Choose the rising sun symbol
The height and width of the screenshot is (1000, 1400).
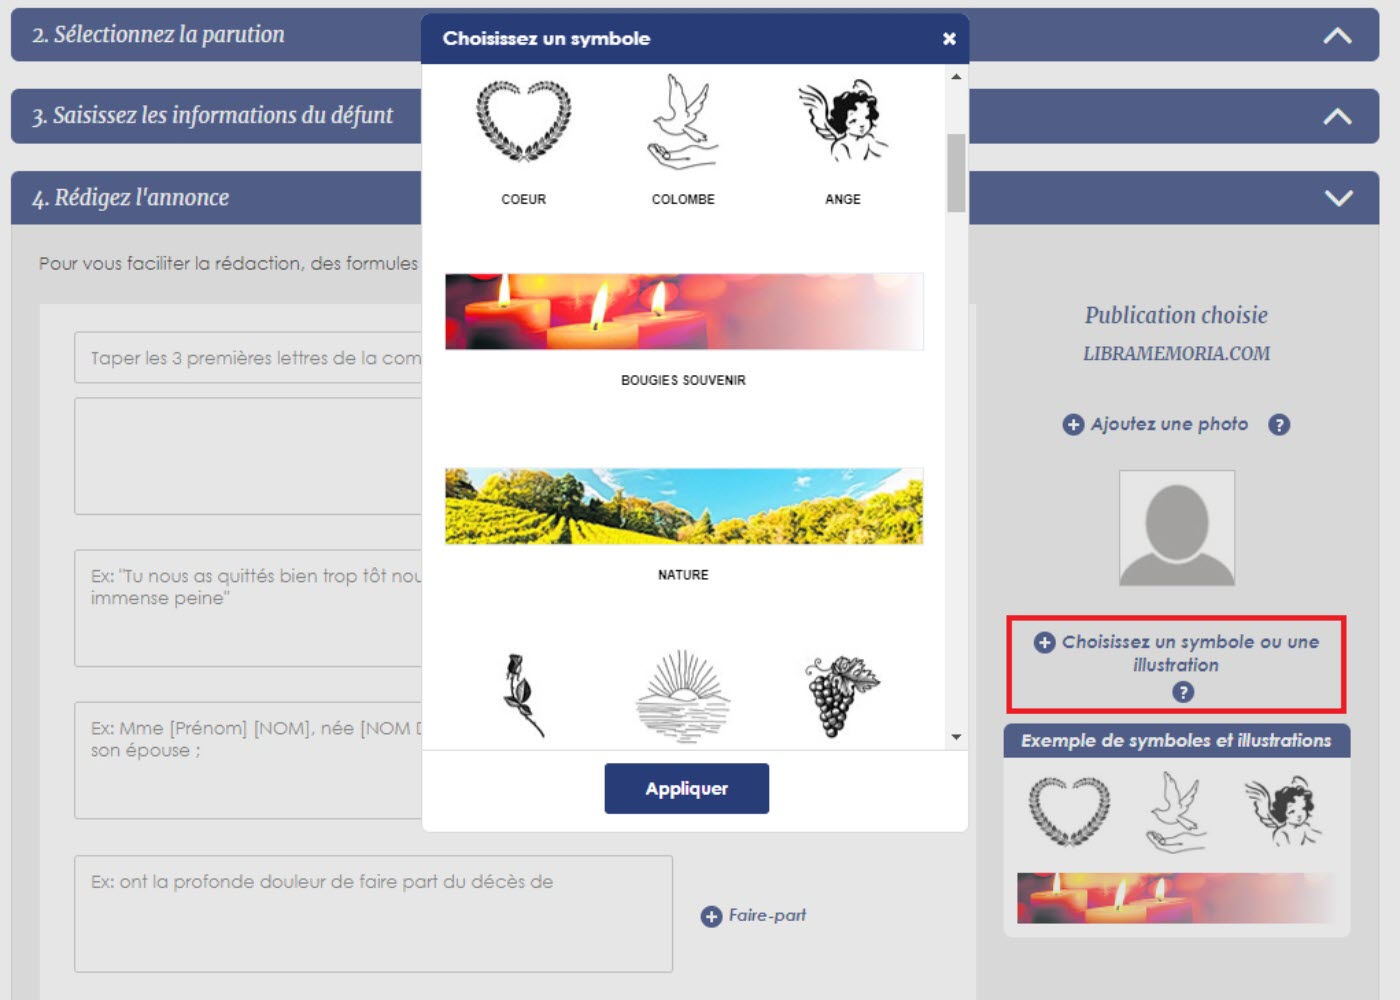pos(683,695)
